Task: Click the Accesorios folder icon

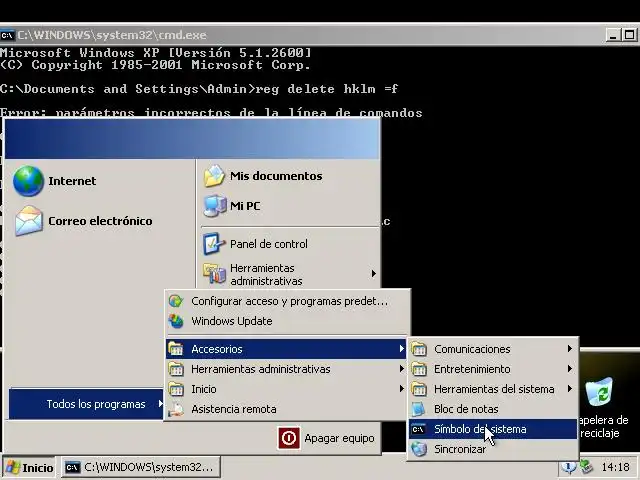Action: 176,349
